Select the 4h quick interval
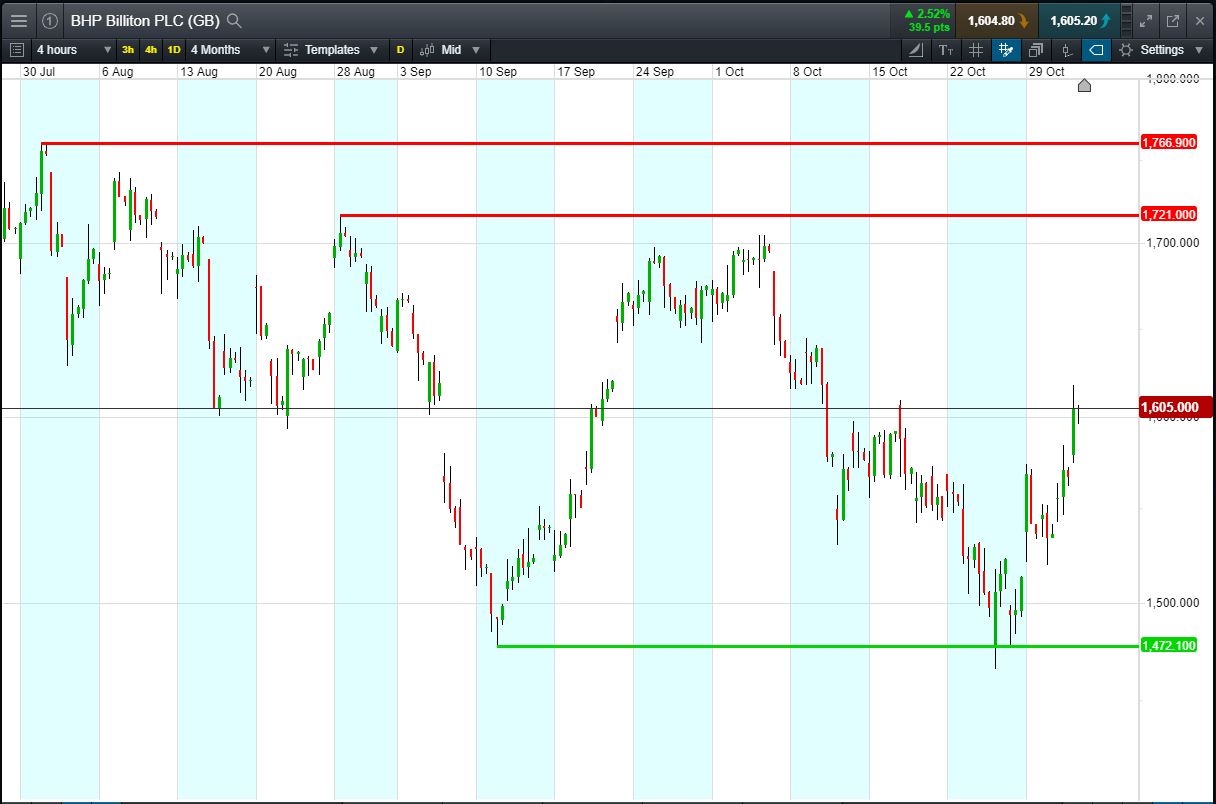The image size is (1216, 804). point(151,49)
